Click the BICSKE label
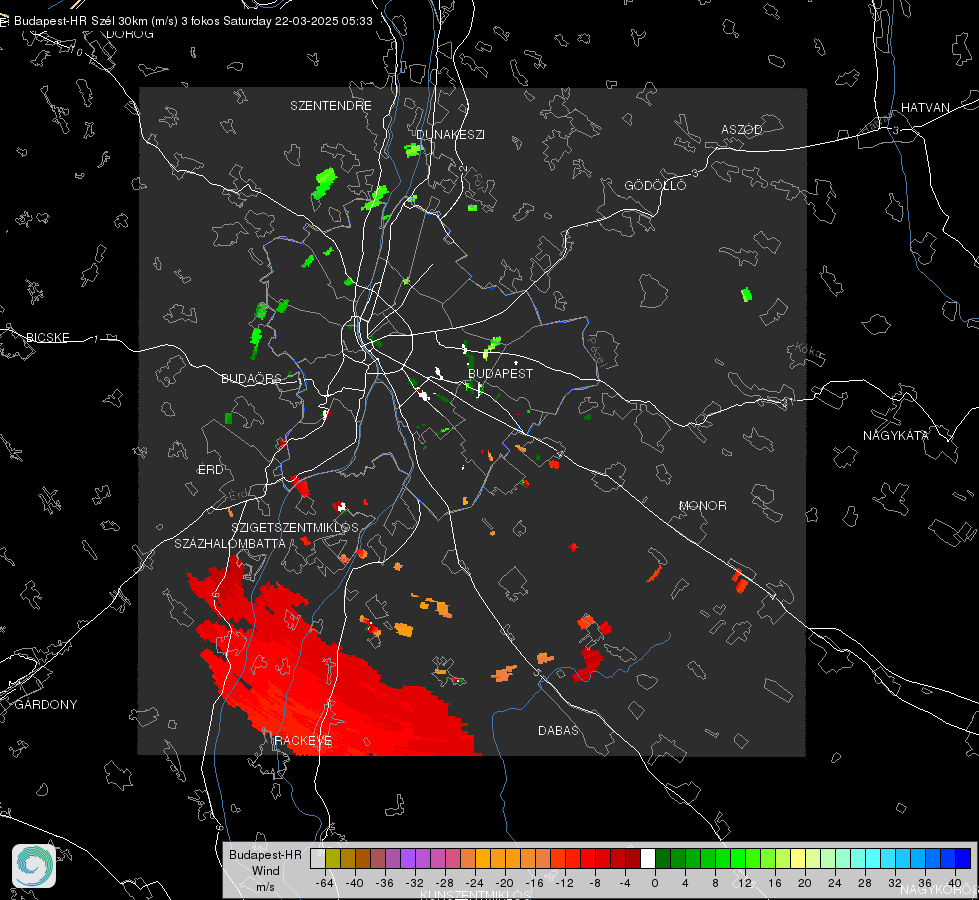This screenshot has width=979, height=900. click(47, 338)
